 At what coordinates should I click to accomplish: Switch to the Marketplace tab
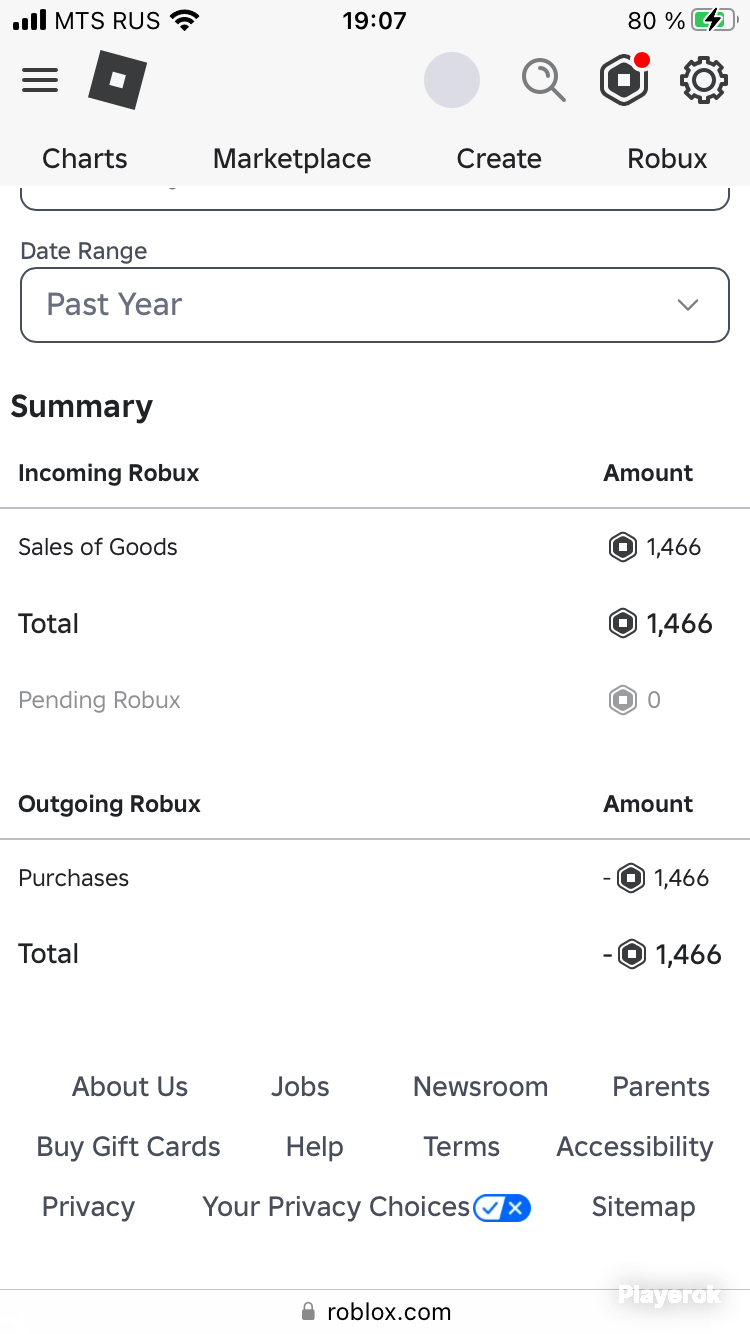point(292,159)
